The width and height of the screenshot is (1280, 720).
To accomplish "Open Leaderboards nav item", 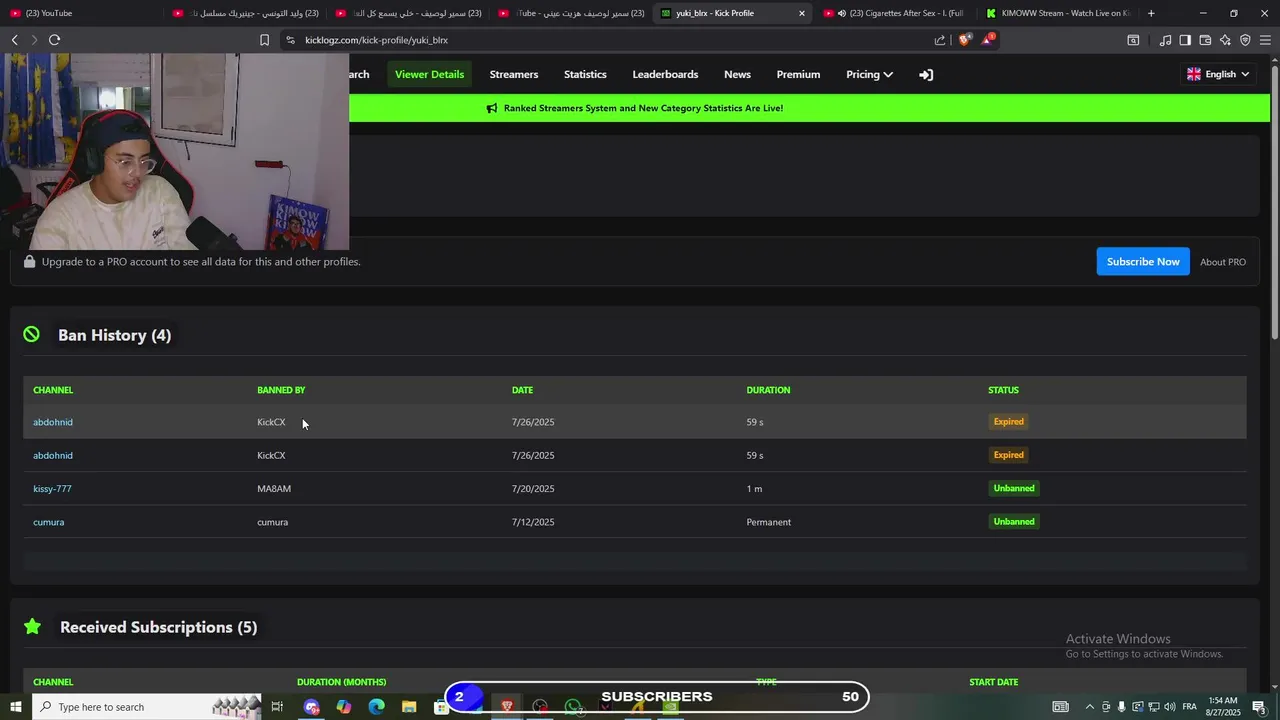I will (665, 74).
